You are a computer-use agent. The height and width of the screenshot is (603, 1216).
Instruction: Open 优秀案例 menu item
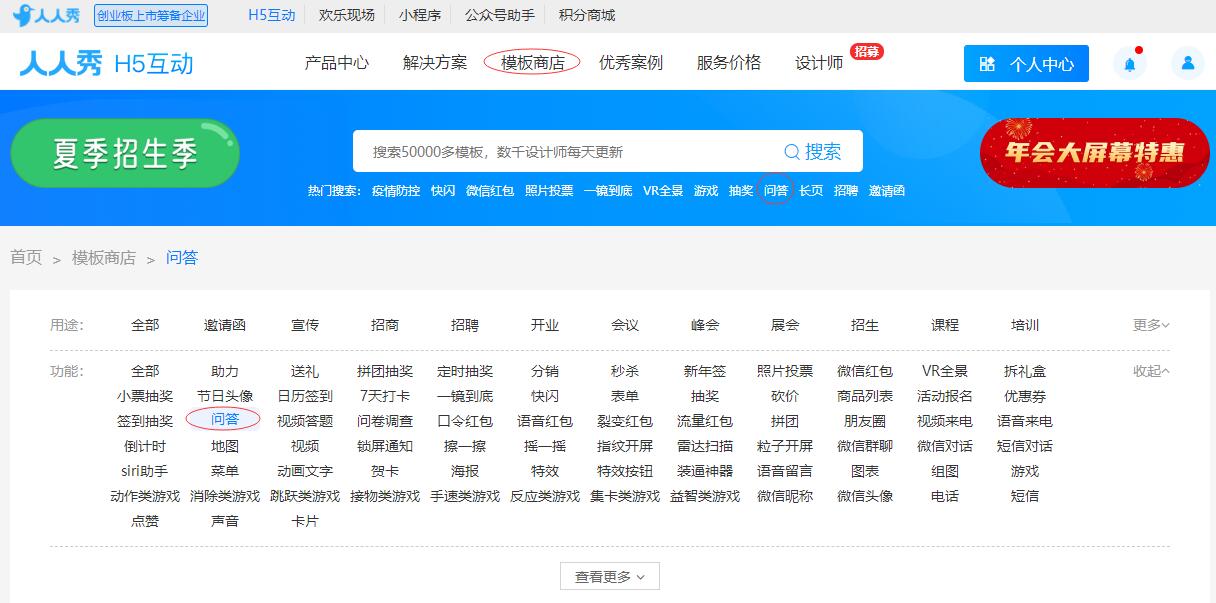click(x=631, y=63)
